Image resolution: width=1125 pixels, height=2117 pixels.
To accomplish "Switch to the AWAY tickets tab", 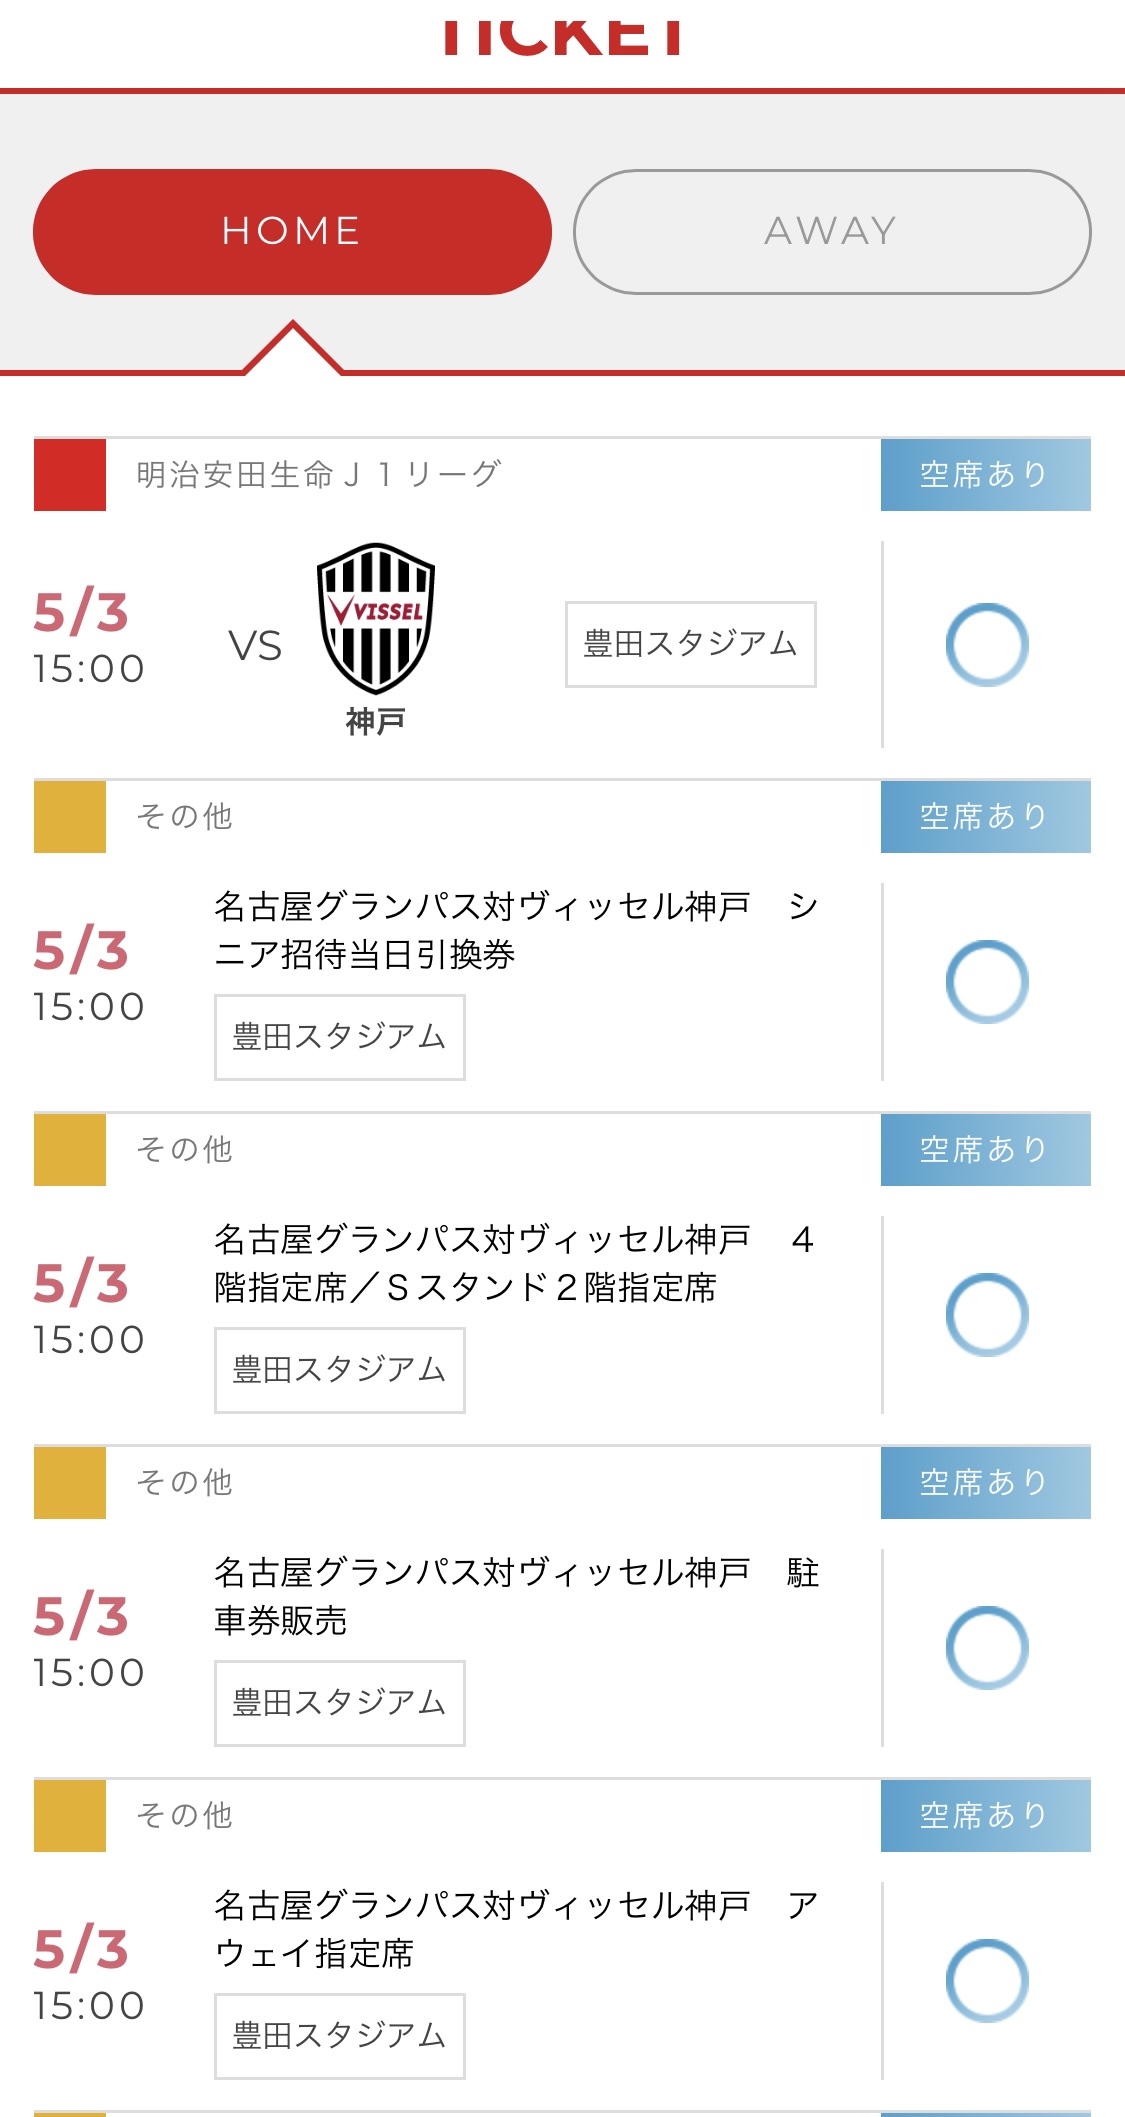I will pyautogui.click(x=831, y=232).
